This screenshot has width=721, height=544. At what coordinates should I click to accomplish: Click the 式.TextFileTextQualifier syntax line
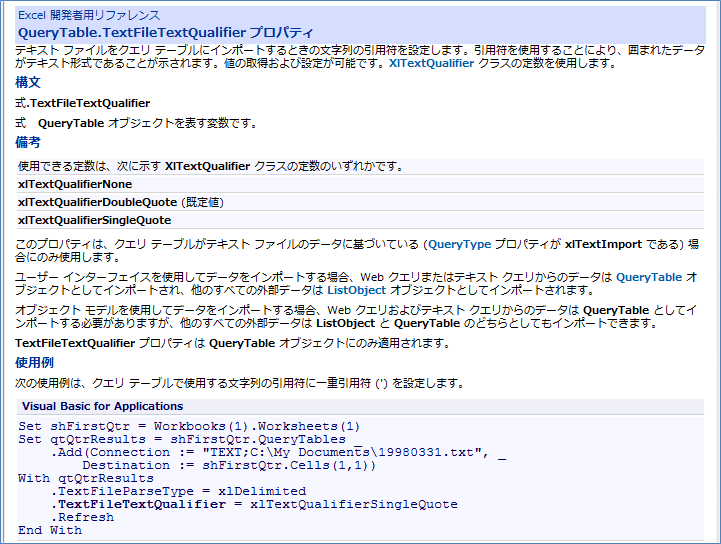(x=83, y=103)
